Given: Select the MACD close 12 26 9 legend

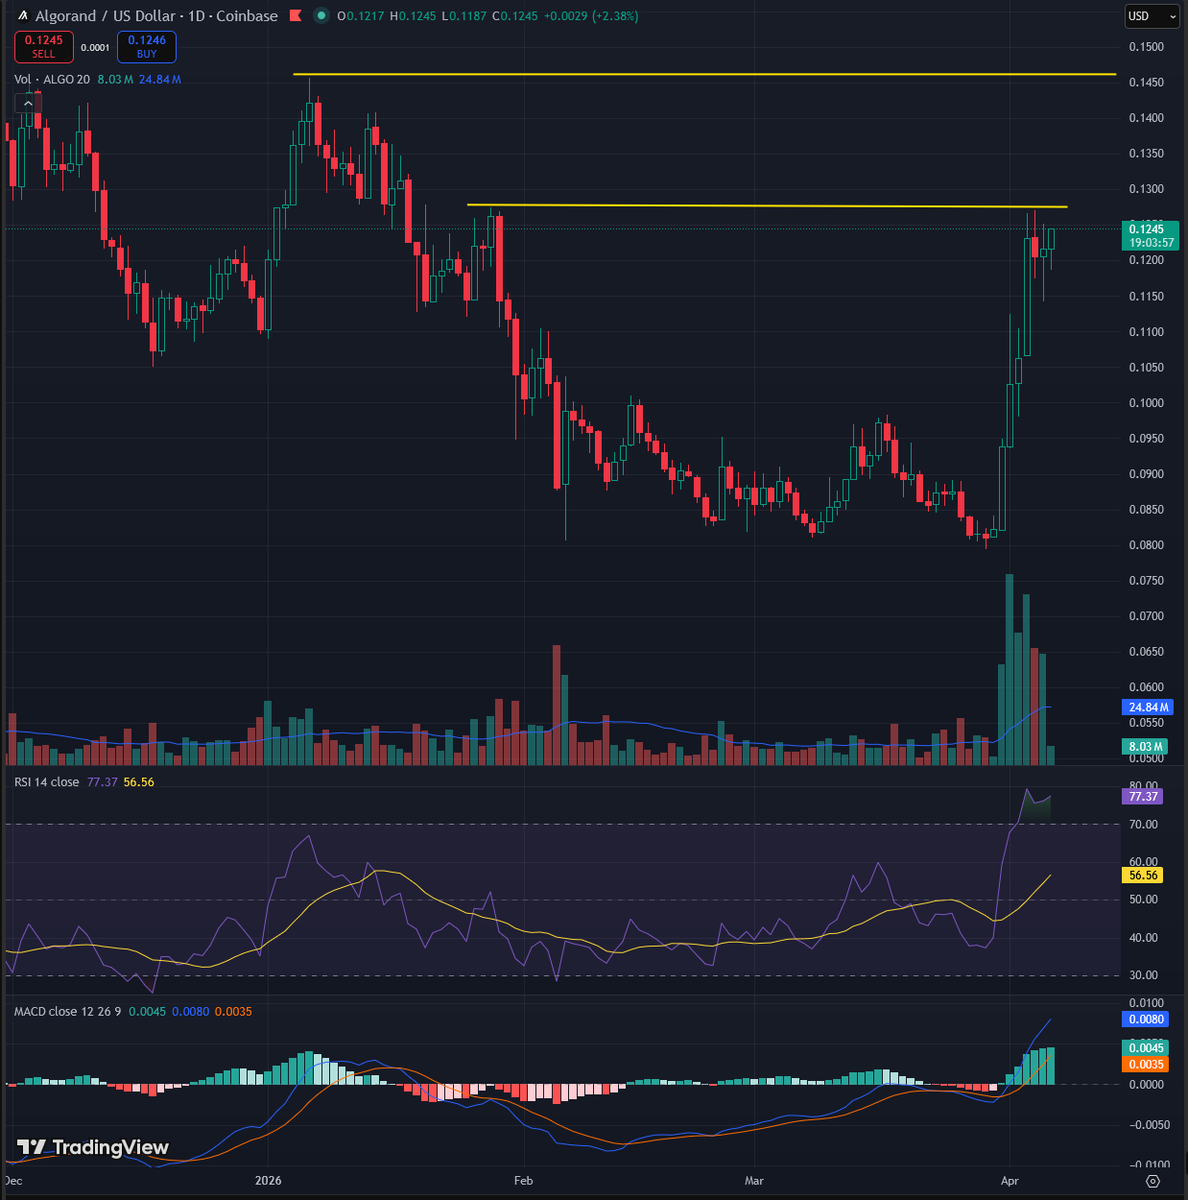Looking at the screenshot, I should (69, 1012).
